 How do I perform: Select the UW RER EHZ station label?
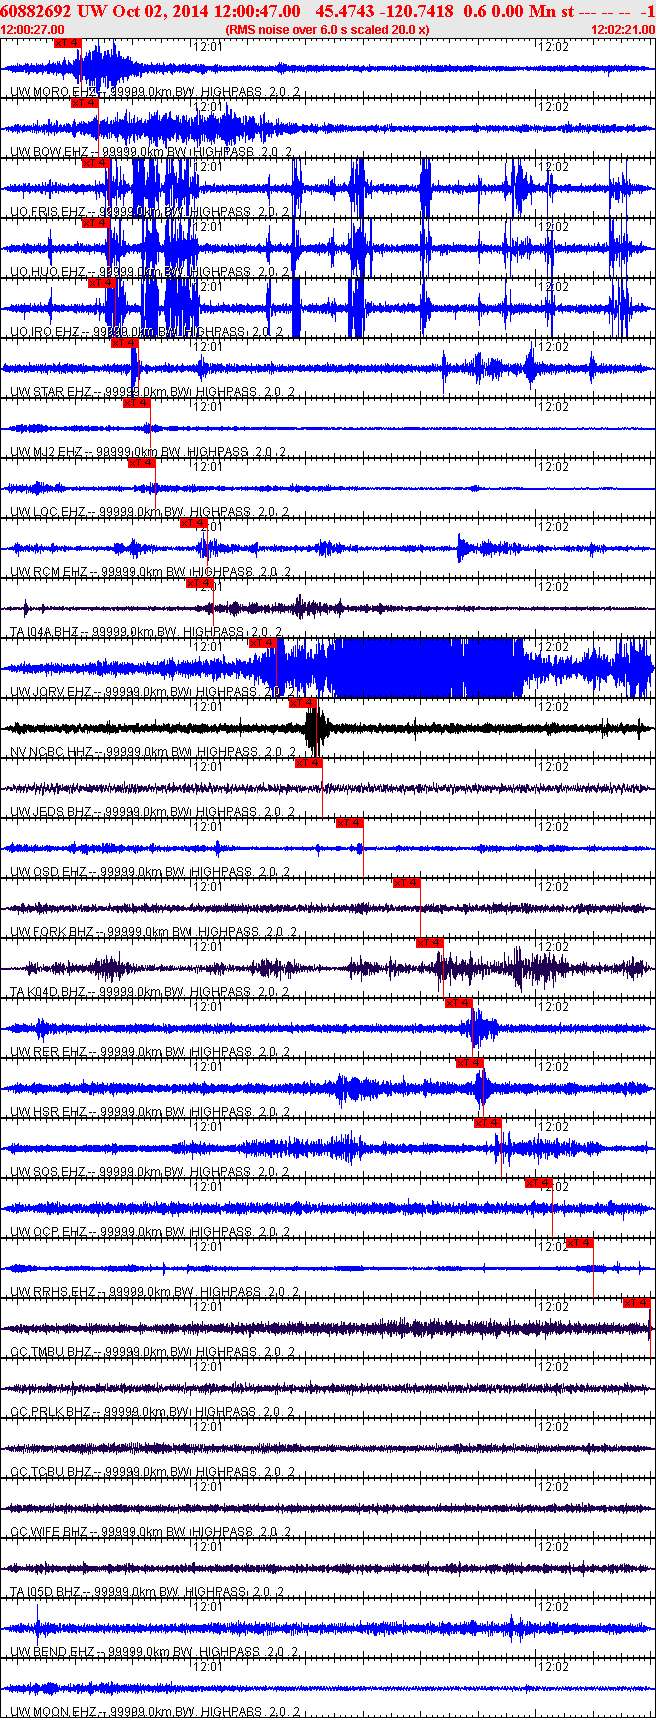tap(48, 1052)
